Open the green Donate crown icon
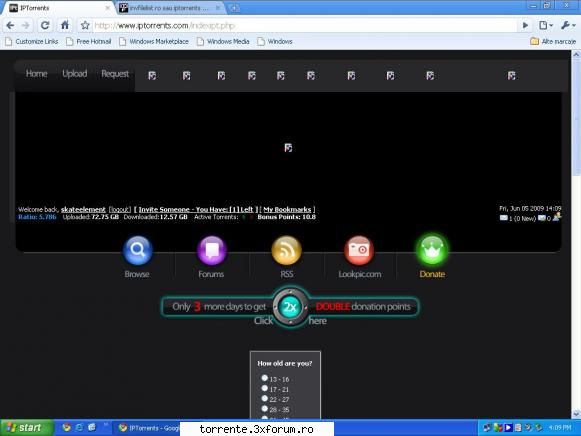 point(432,250)
